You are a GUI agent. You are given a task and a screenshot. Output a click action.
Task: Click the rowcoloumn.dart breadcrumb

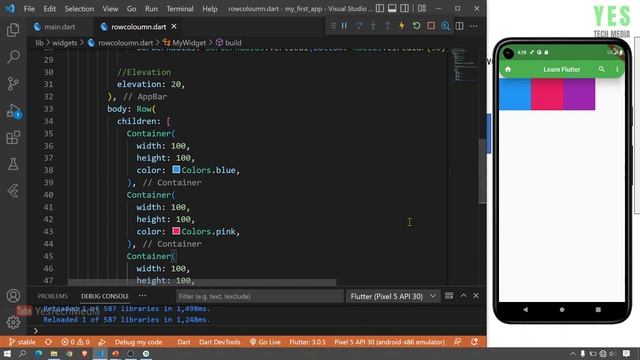pos(126,42)
